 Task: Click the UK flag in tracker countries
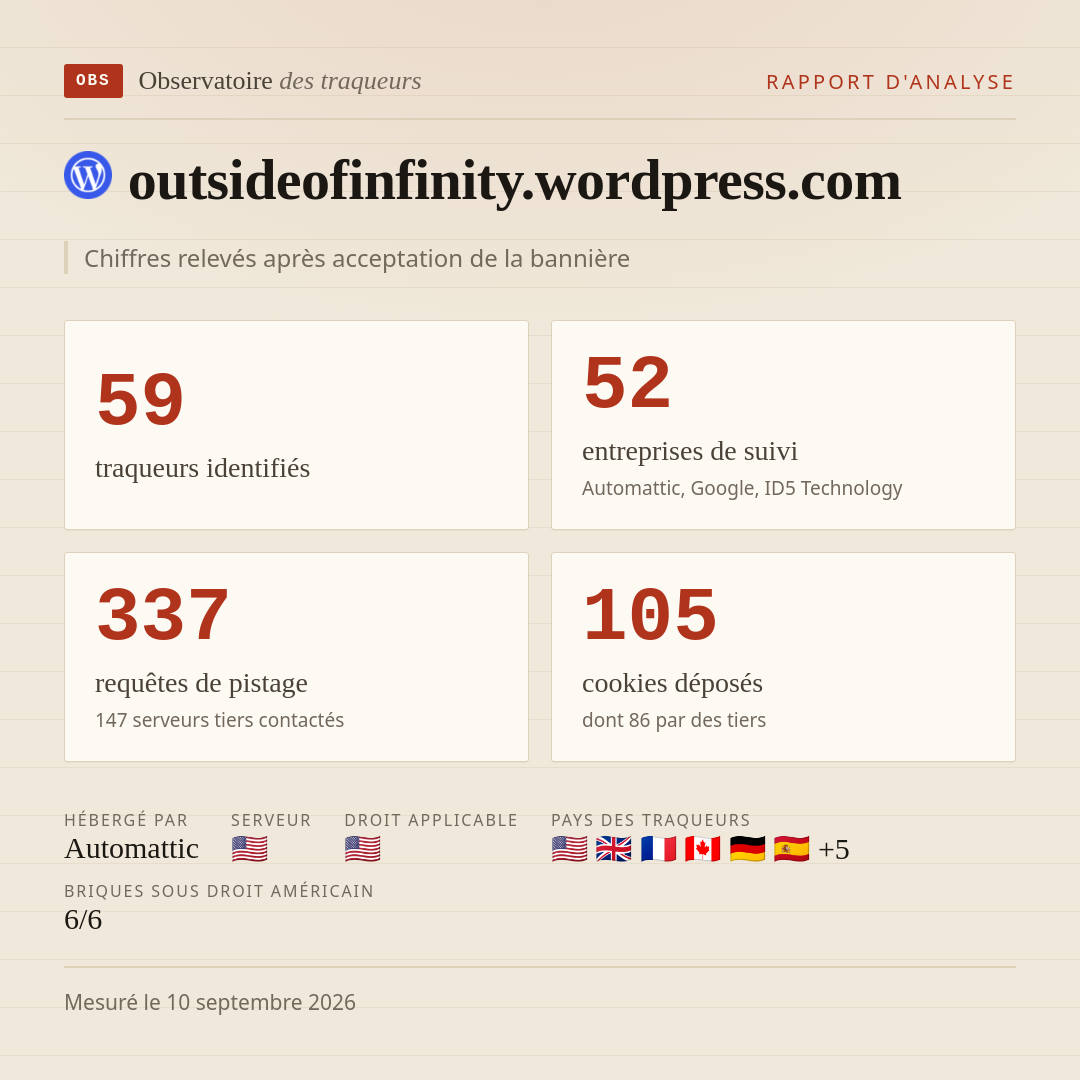[614, 849]
